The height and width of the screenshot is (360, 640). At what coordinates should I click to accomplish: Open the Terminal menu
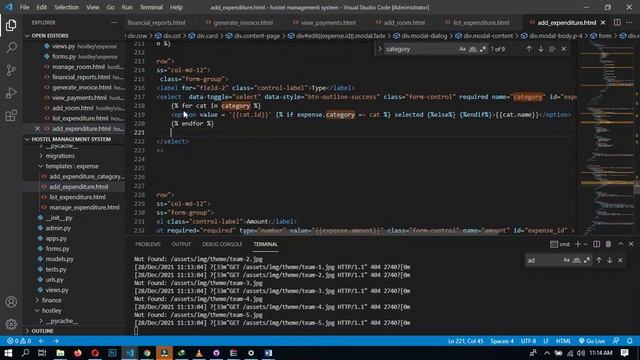coord(151,7)
